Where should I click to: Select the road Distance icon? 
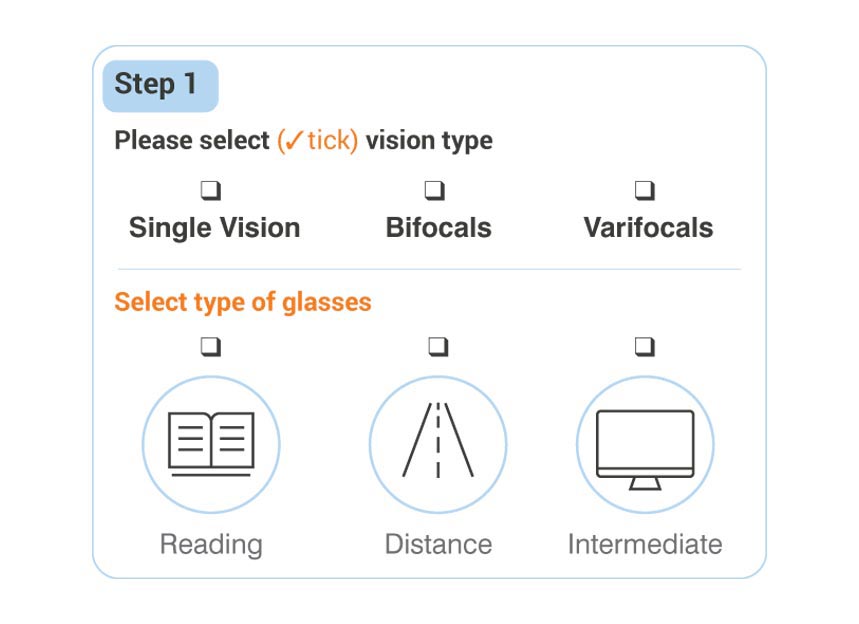[438, 444]
